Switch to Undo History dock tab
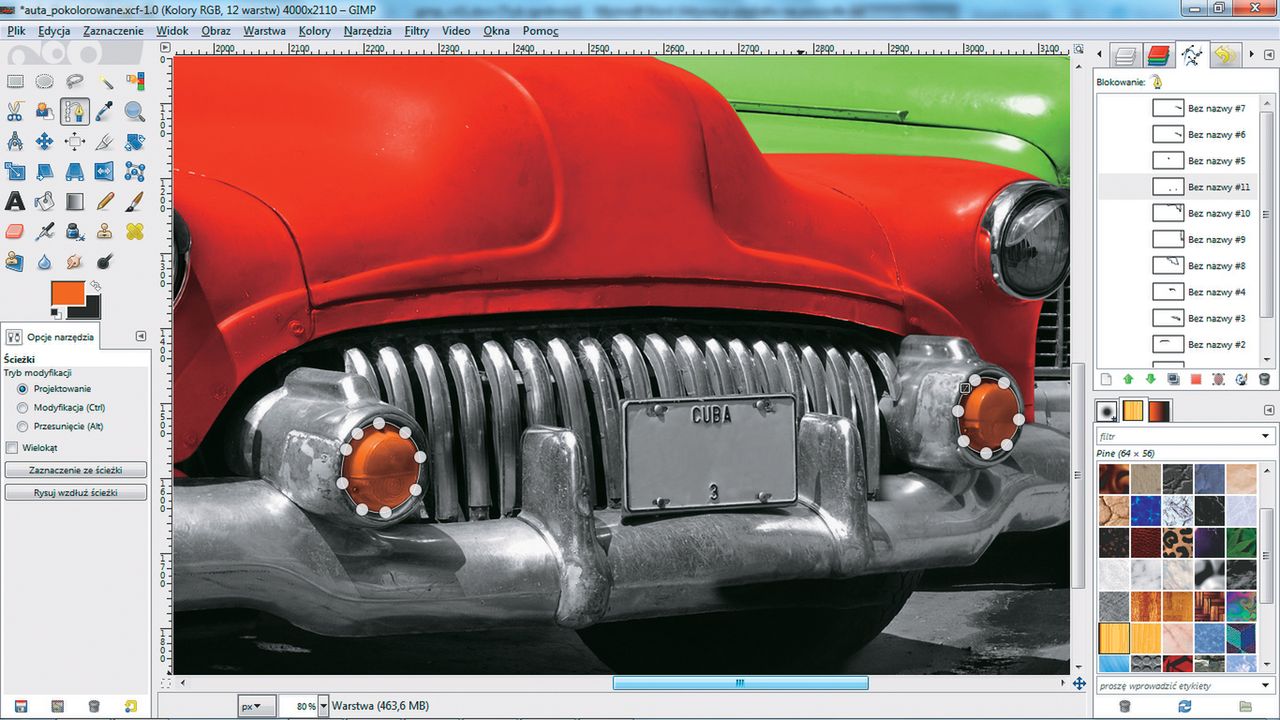The image size is (1280, 720). [1224, 55]
